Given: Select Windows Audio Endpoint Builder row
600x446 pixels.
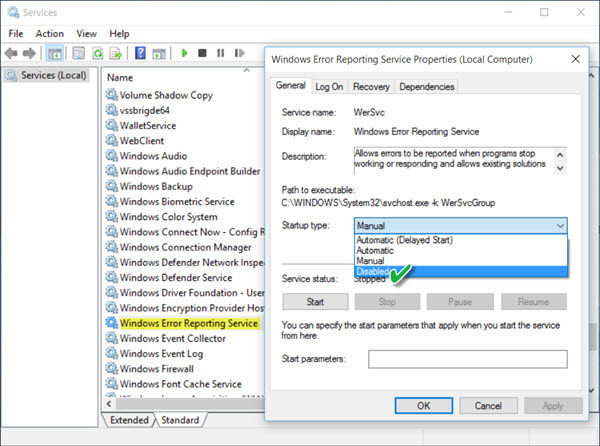Looking at the screenshot, I should point(183,171).
